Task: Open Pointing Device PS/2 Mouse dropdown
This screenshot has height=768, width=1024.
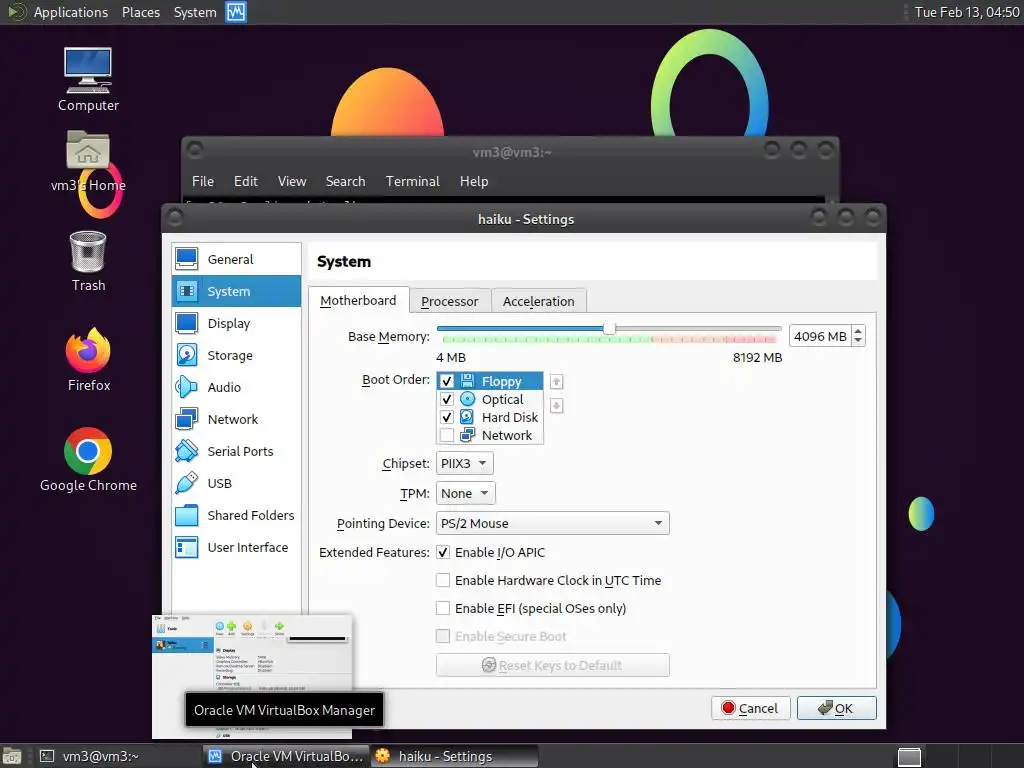Action: pyautogui.click(x=552, y=523)
